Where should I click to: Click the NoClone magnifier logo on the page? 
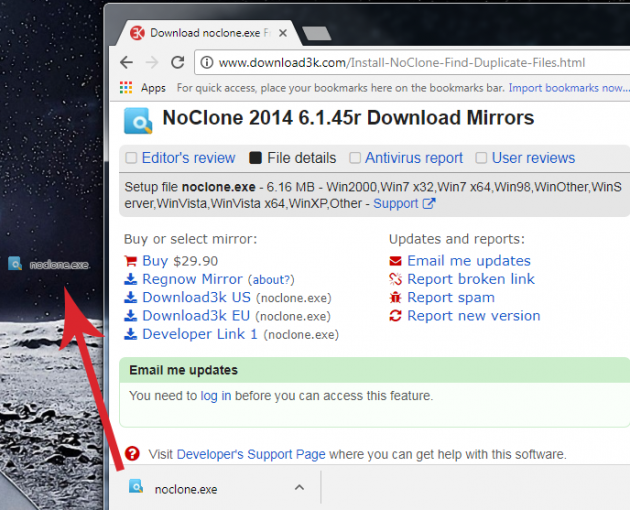coord(138,121)
